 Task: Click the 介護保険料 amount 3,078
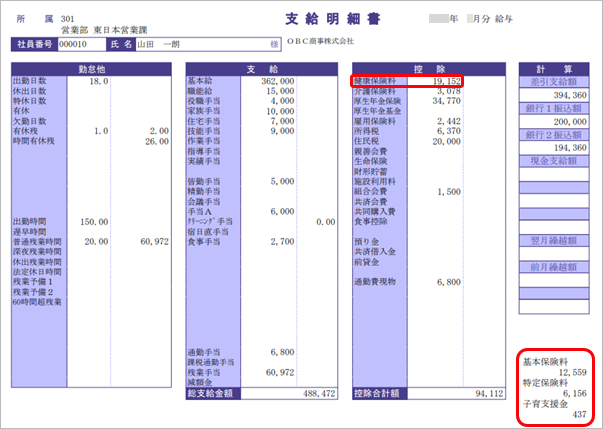(449, 91)
